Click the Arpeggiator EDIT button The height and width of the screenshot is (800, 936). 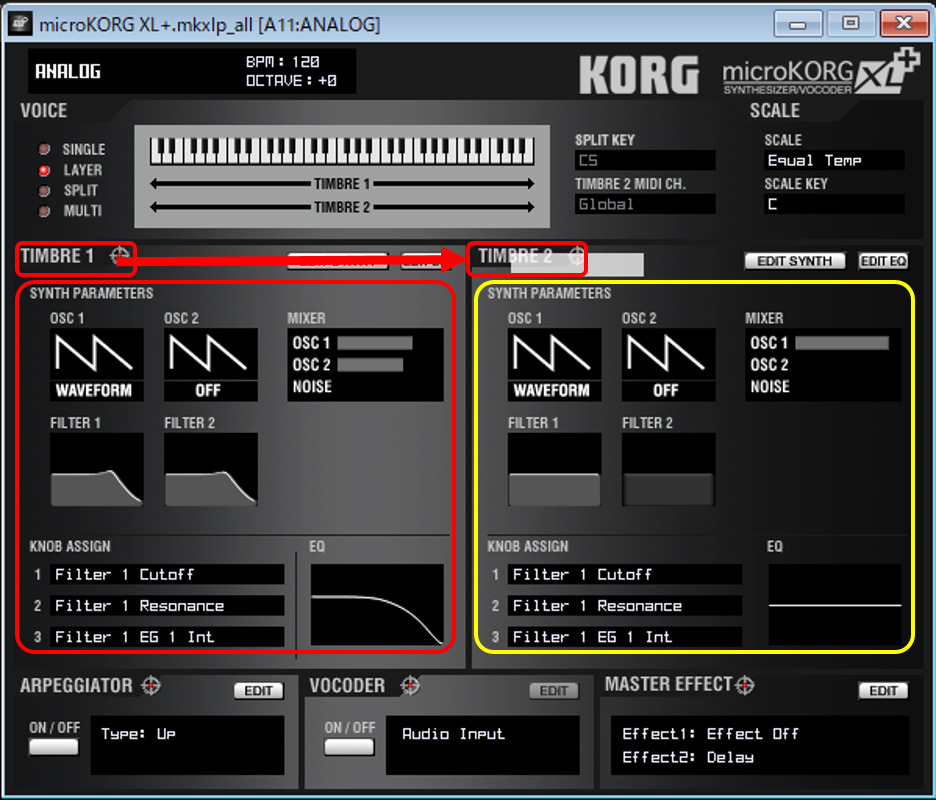(258, 691)
